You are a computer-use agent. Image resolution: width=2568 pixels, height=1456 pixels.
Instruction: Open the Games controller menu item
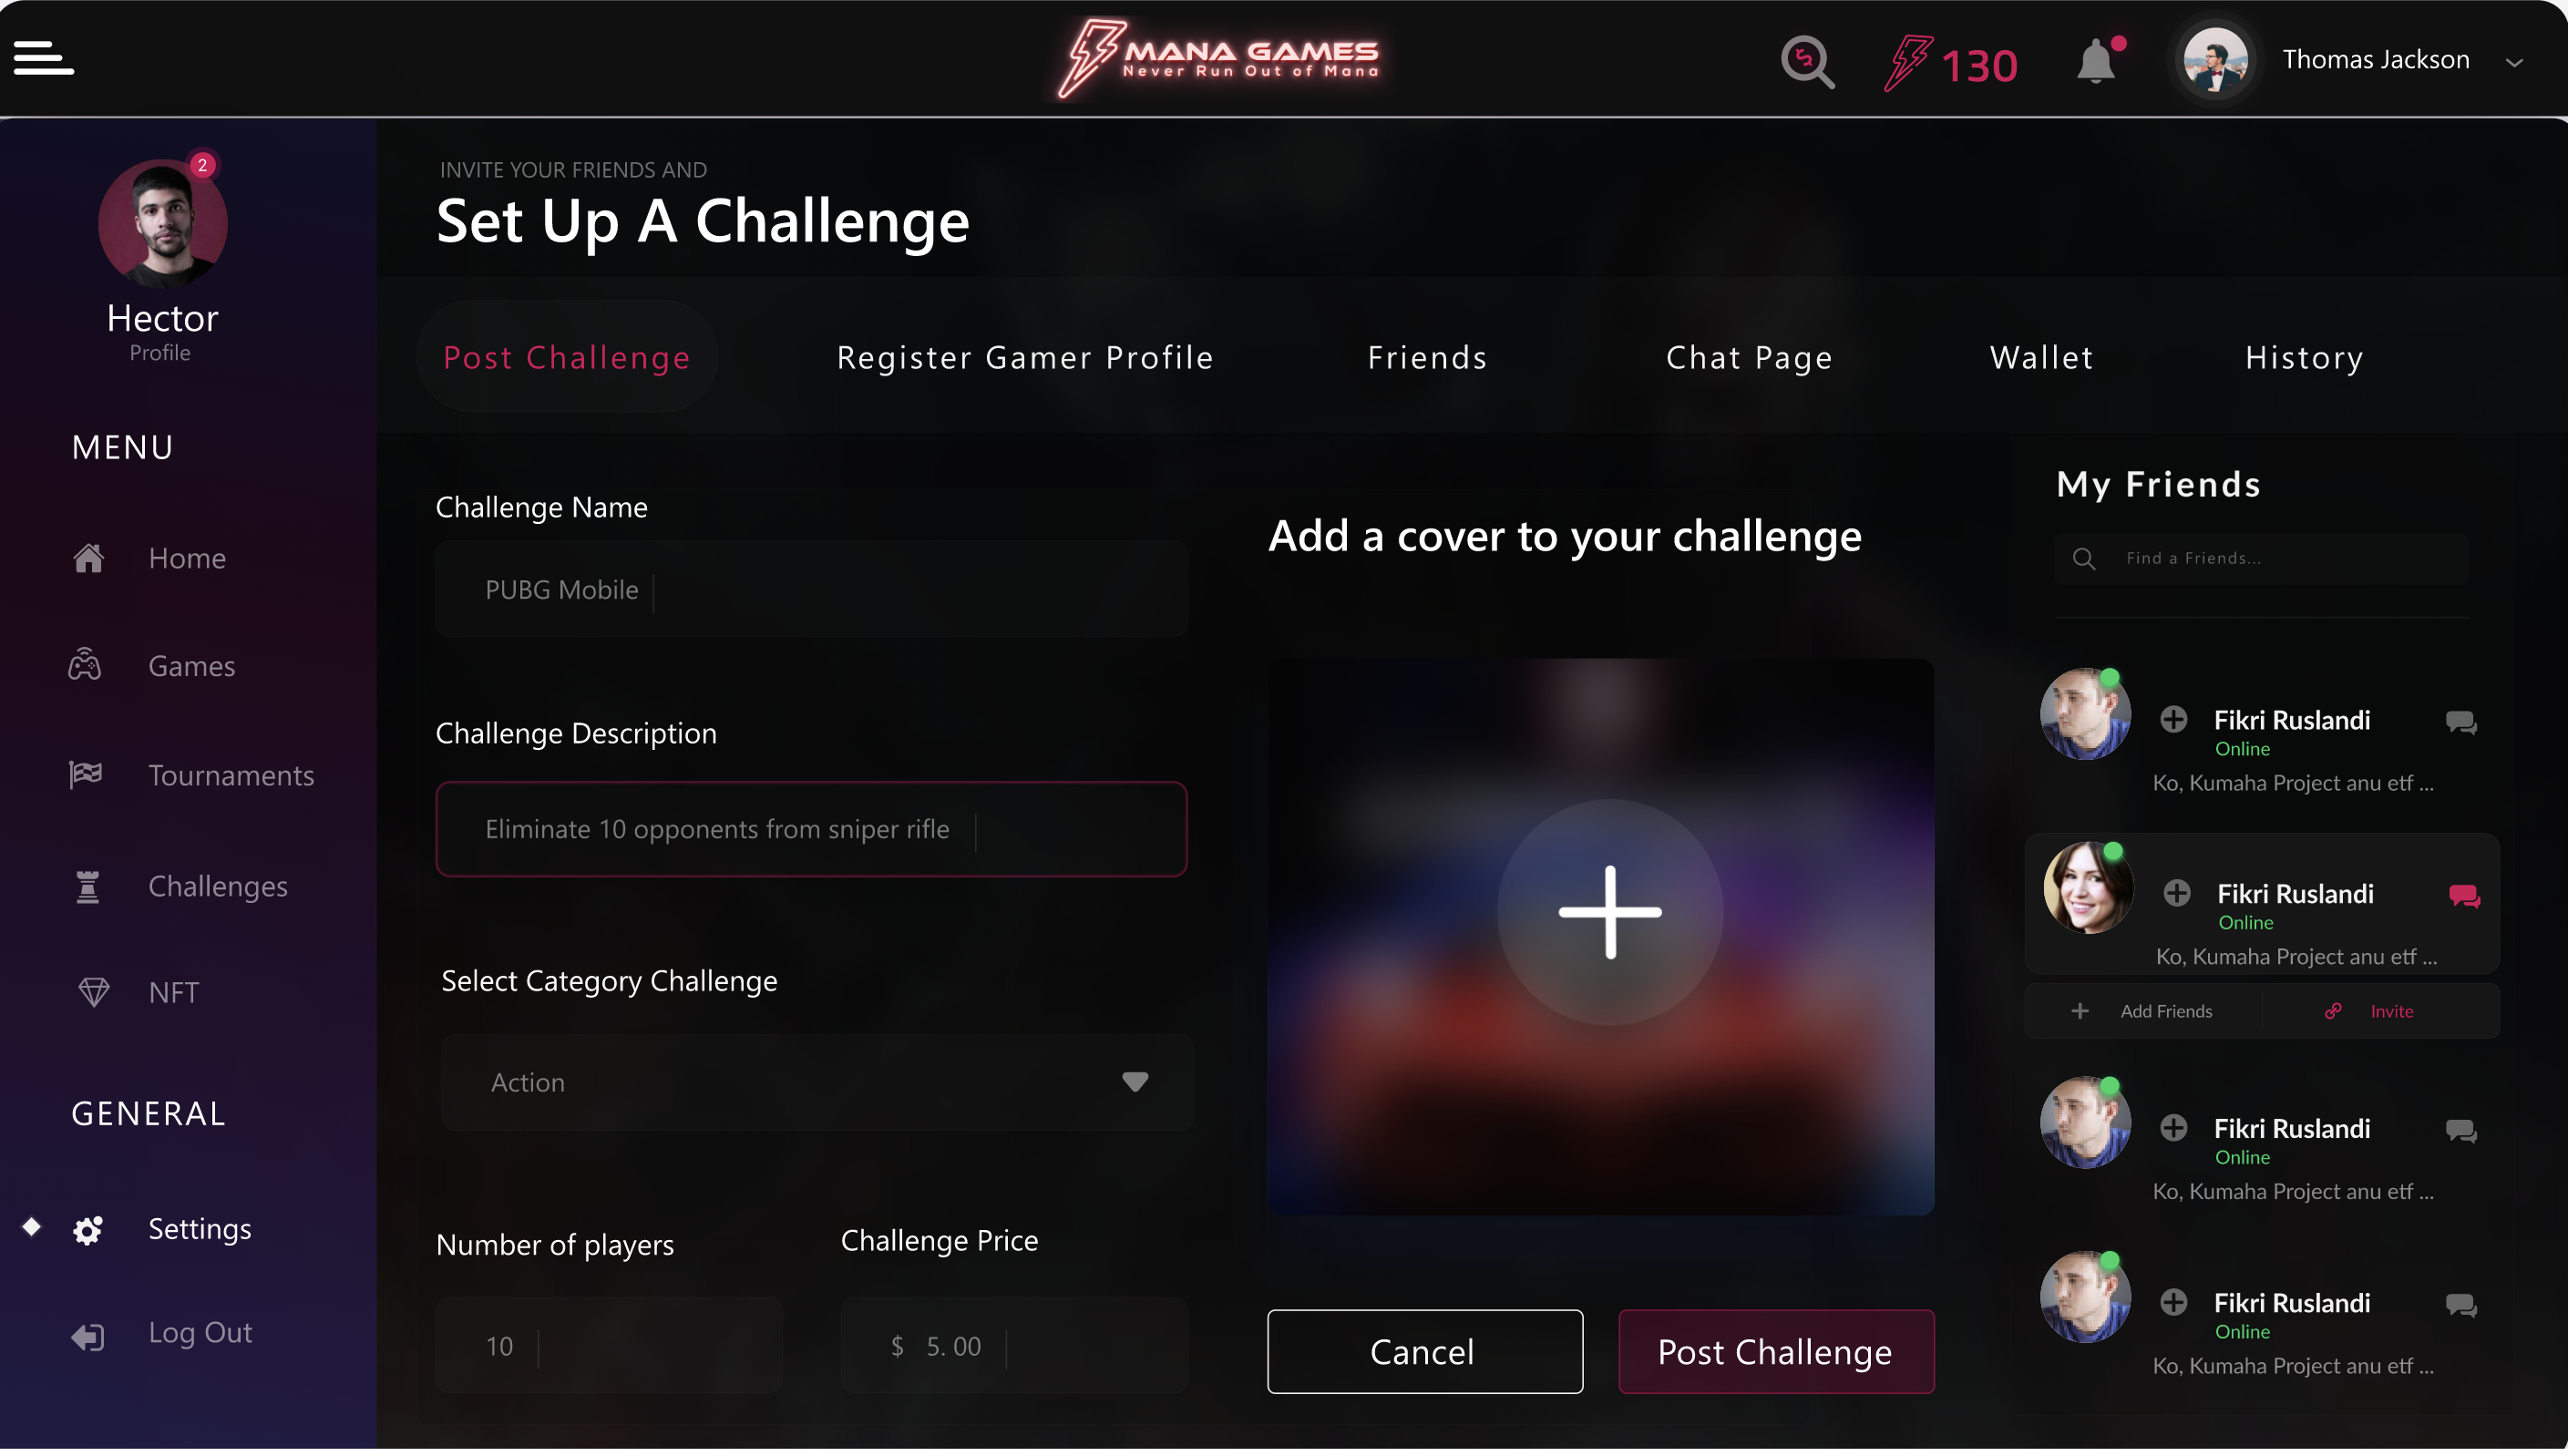[x=190, y=666]
